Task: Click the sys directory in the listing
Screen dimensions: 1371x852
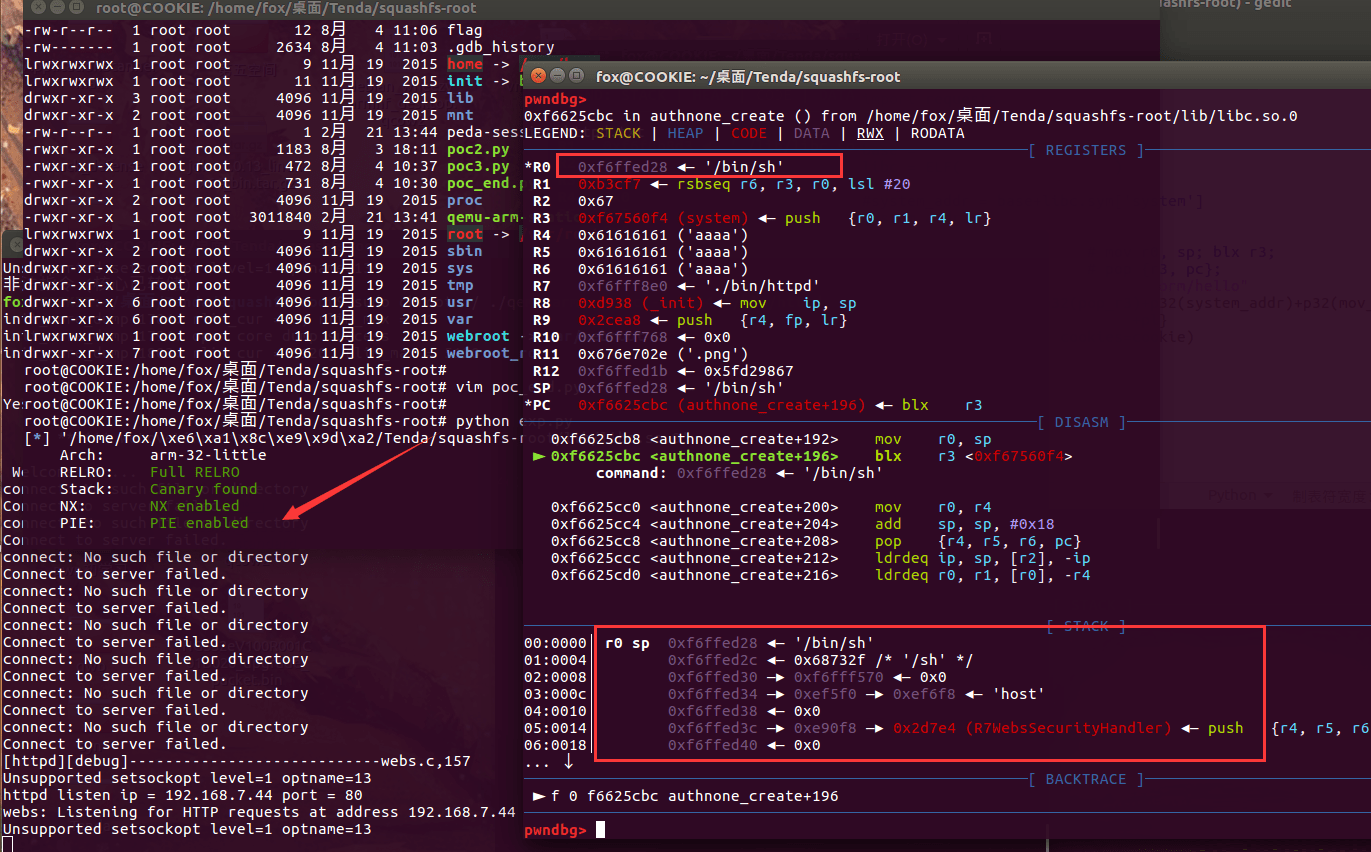Action: [x=460, y=269]
